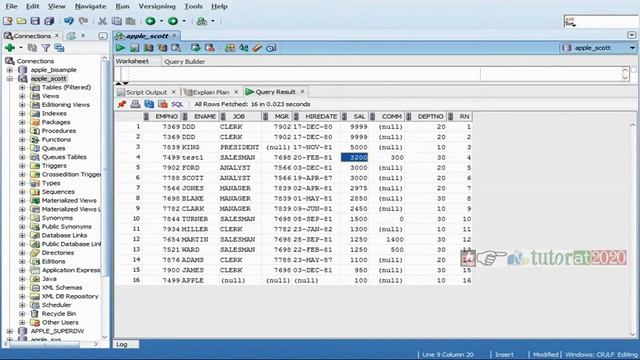Click the Schema Browser icon in Connections
The width and height of the screenshot is (640, 360).
pyautogui.click(x=59, y=48)
